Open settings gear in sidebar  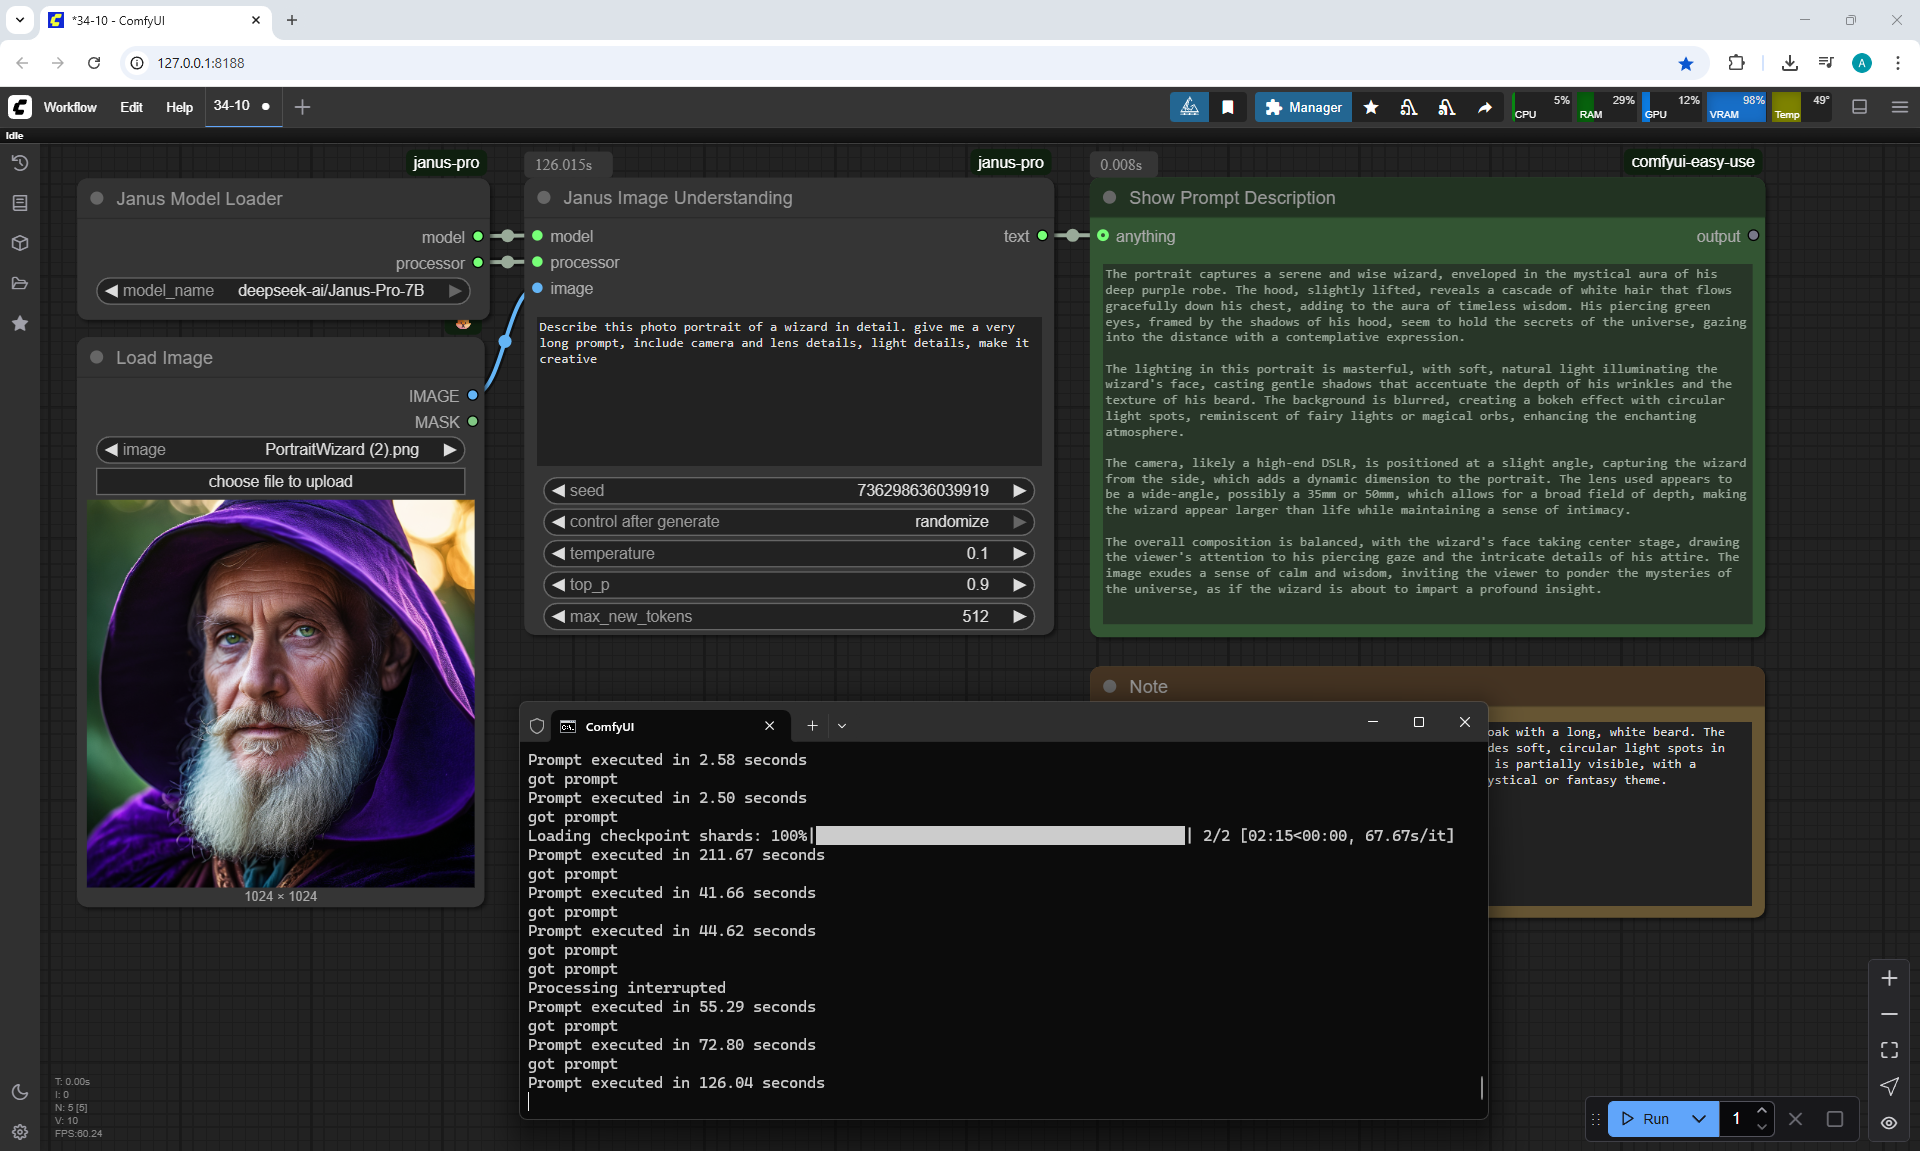(19, 1132)
